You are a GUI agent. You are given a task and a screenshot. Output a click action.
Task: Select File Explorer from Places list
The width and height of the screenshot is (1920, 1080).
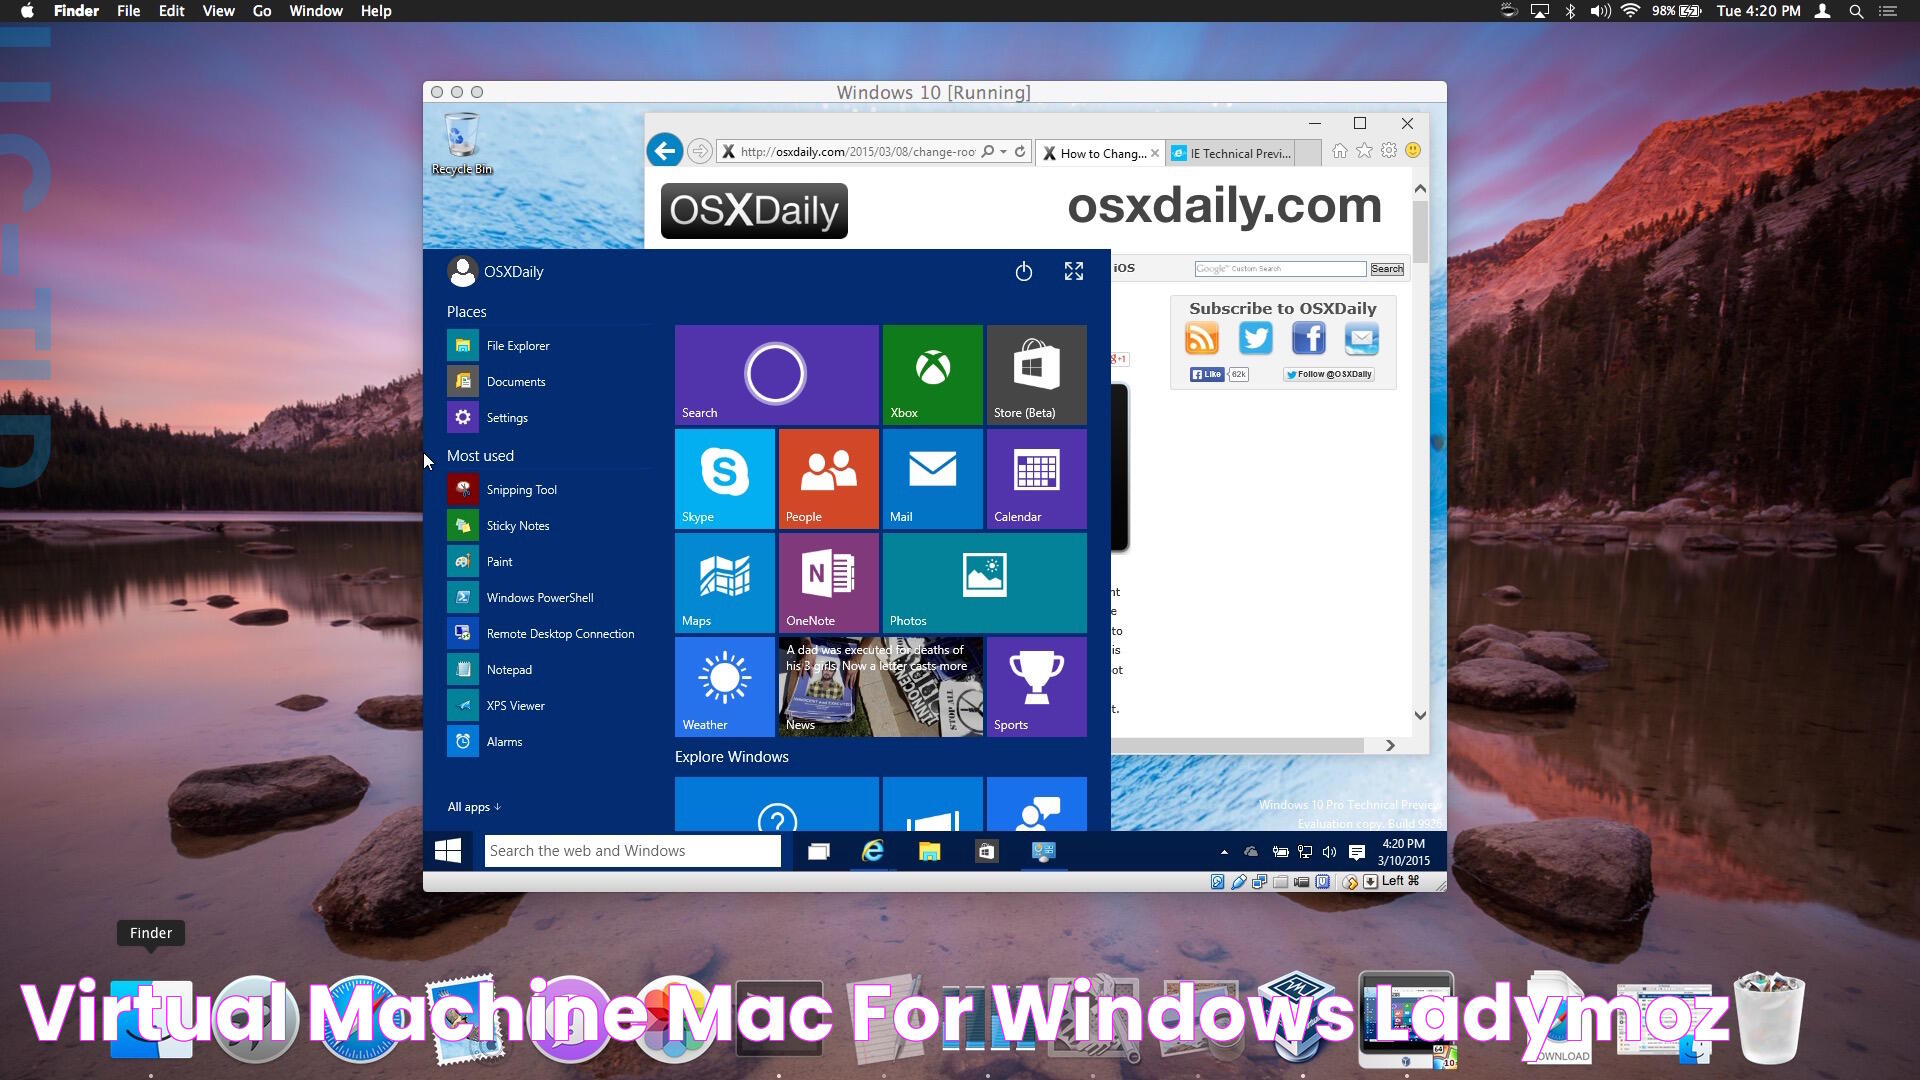click(518, 344)
